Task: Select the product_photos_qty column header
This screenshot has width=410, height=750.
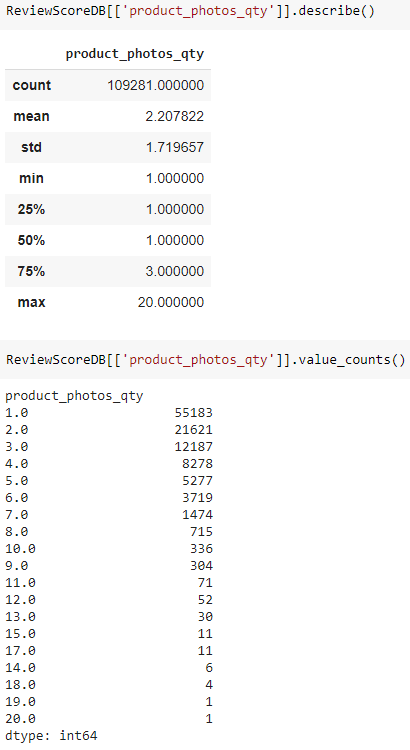Action: click(x=134, y=54)
